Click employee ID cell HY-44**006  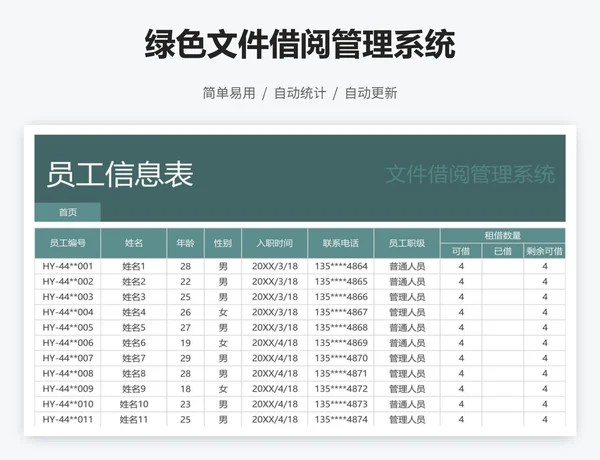(x=68, y=343)
